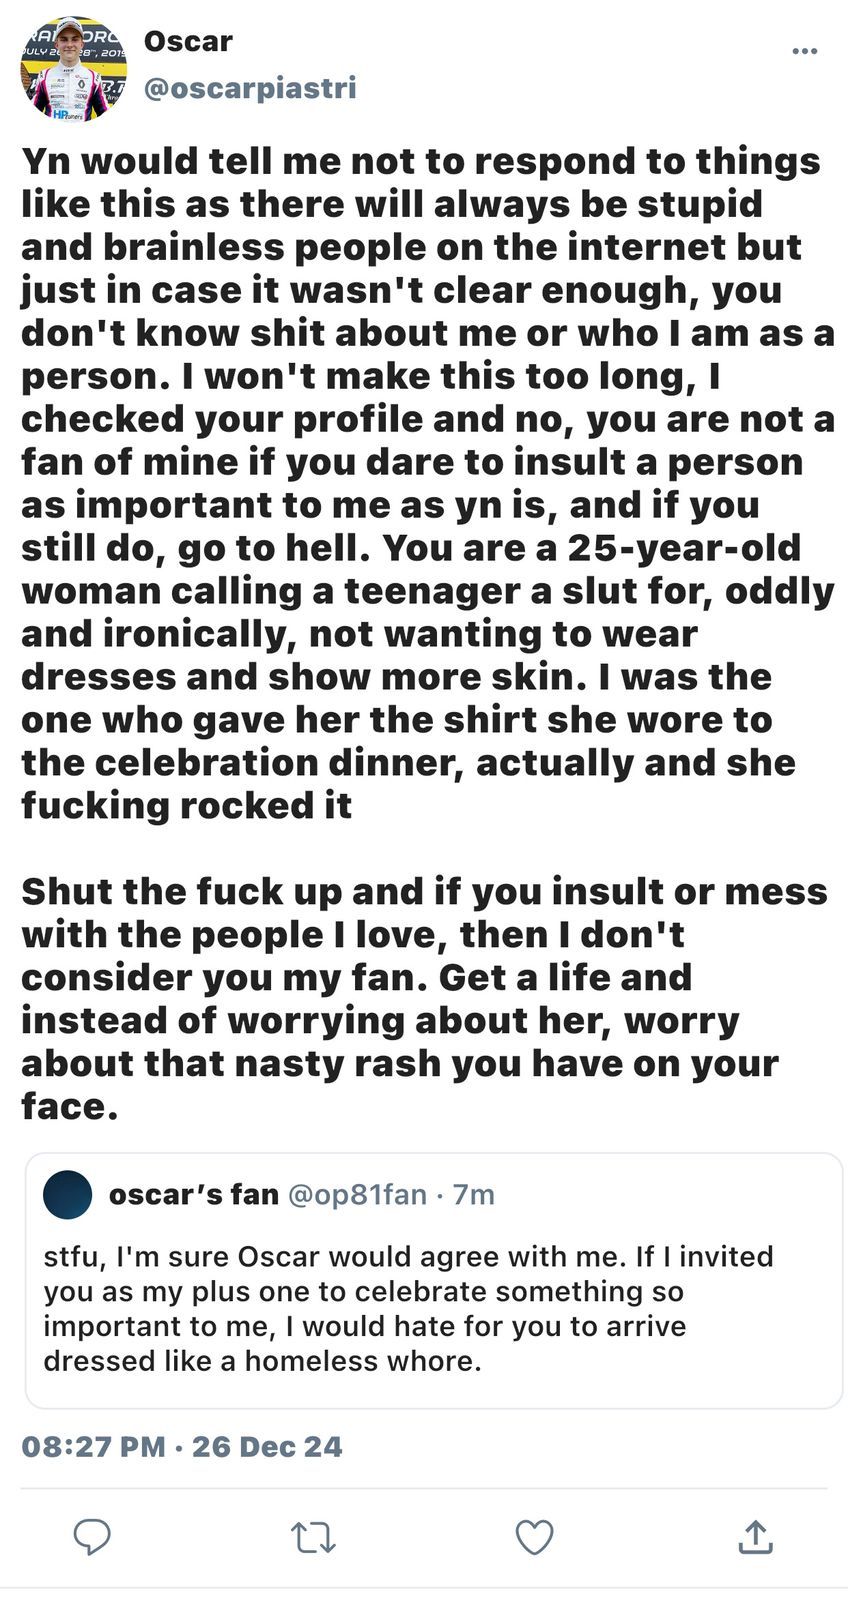848x1600 pixels.
Task: Open Oscar's profile picture
Action: pyautogui.click(x=74, y=68)
